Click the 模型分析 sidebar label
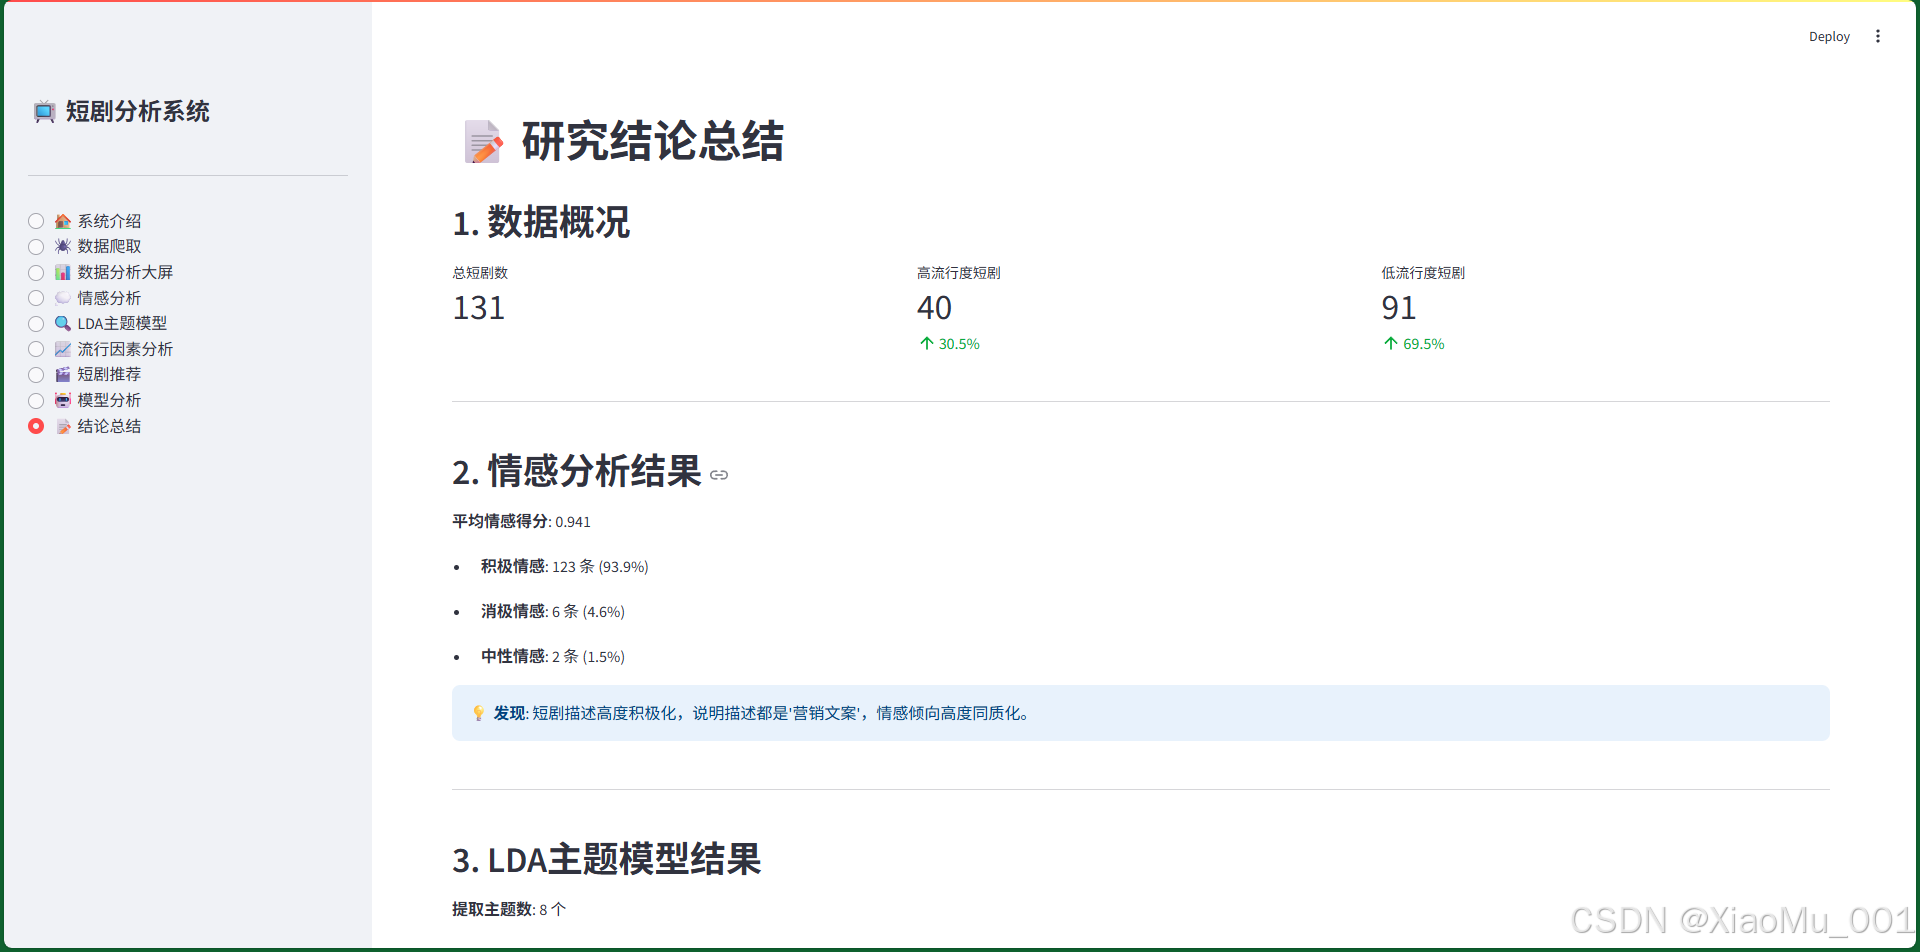Viewport: 1920px width, 952px height. coord(110,400)
